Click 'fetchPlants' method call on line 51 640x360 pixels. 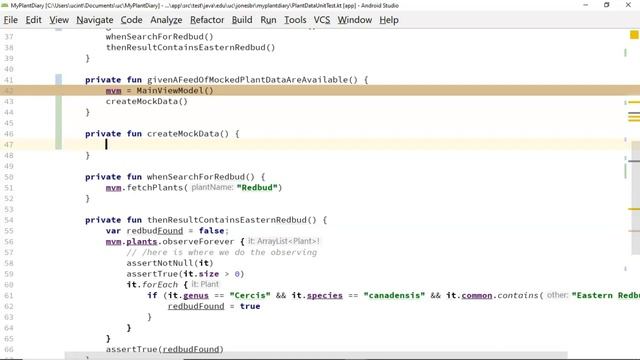154,187
